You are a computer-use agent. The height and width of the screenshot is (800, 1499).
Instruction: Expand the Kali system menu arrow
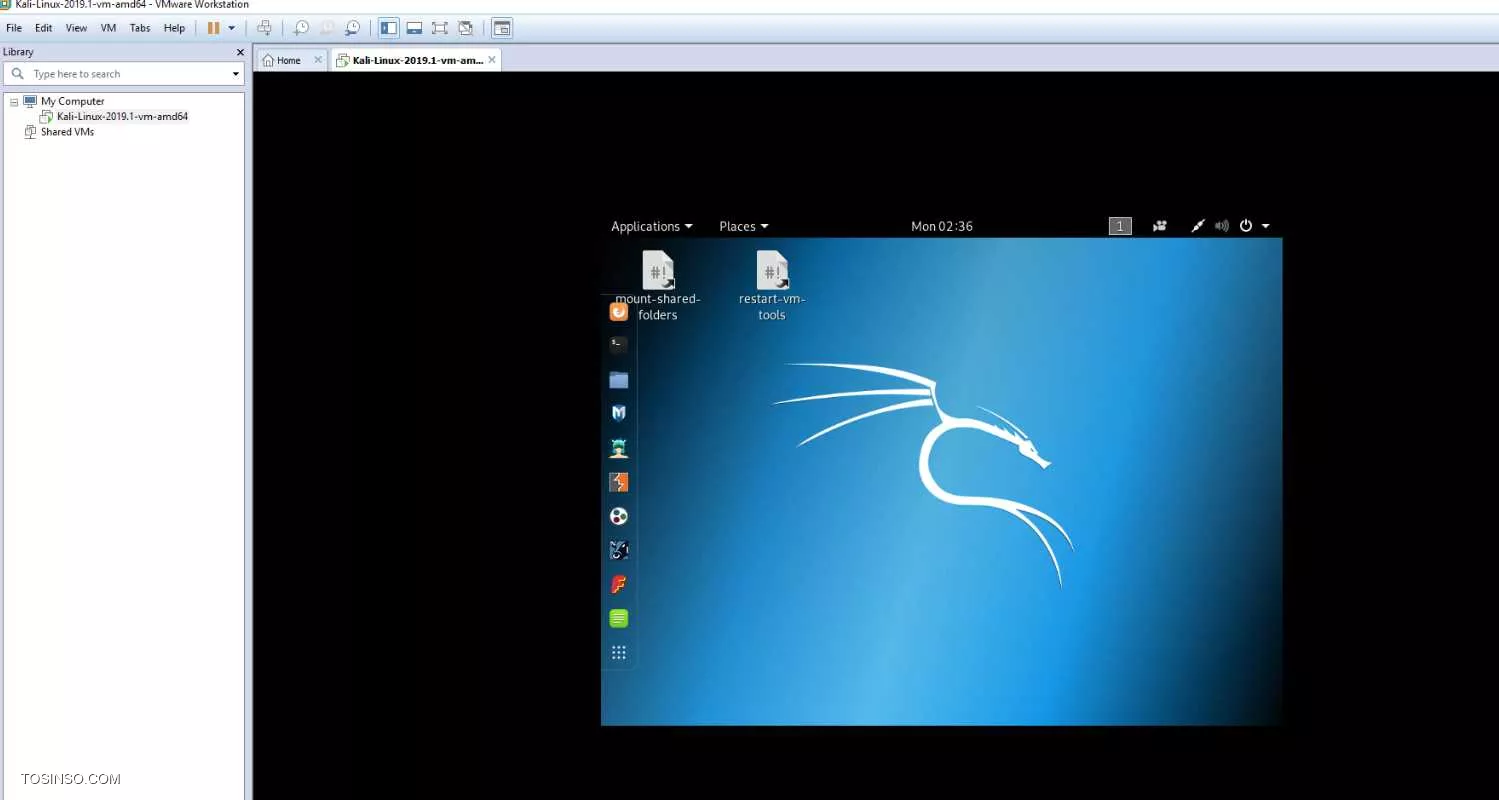click(1265, 226)
